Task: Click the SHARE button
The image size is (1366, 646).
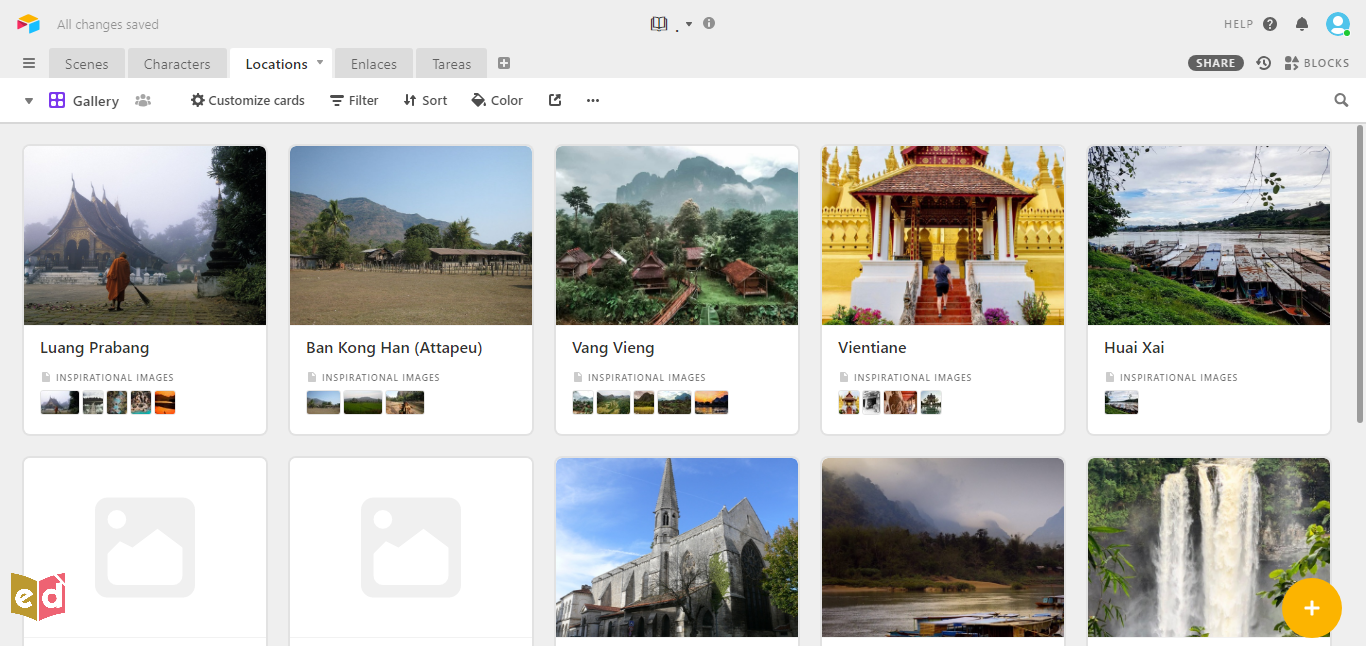Action: coord(1215,63)
